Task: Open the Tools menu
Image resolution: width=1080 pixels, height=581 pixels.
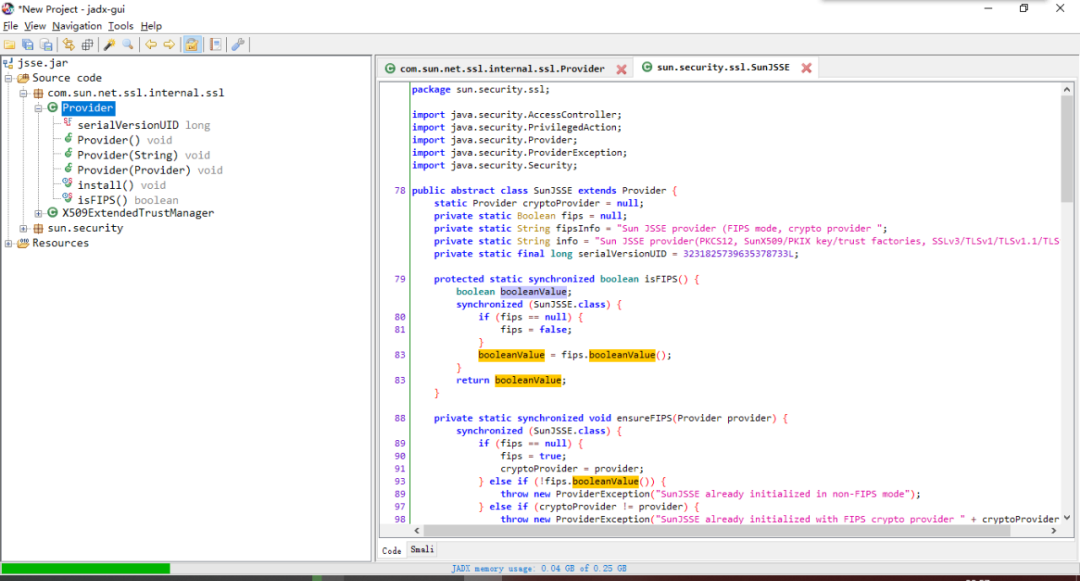Action: [121, 26]
